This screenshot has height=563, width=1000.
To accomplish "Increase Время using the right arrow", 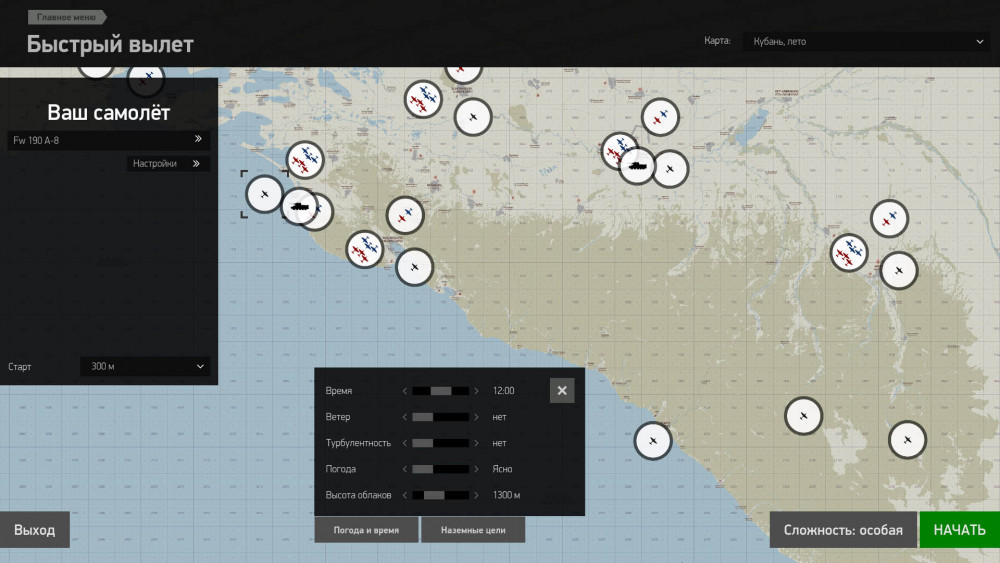I will pos(477,391).
